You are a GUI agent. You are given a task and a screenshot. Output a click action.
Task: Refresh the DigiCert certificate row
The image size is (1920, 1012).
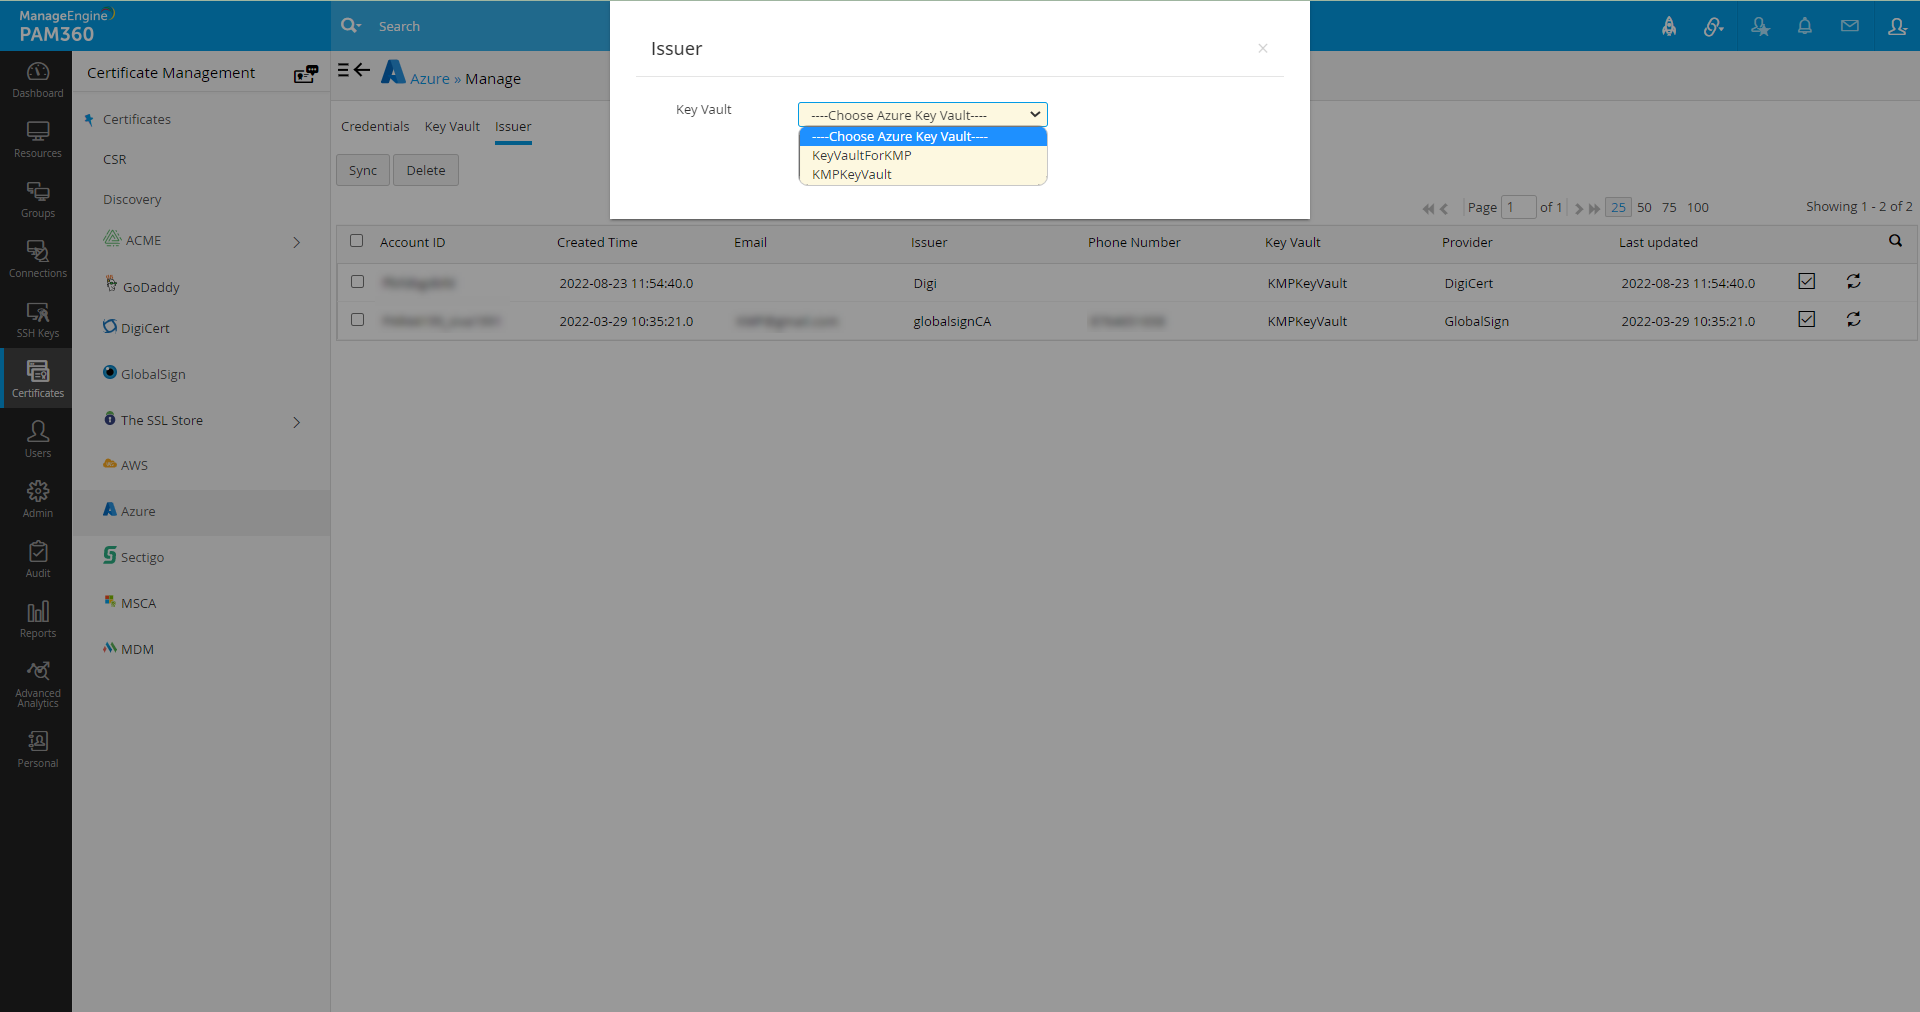[1853, 281]
